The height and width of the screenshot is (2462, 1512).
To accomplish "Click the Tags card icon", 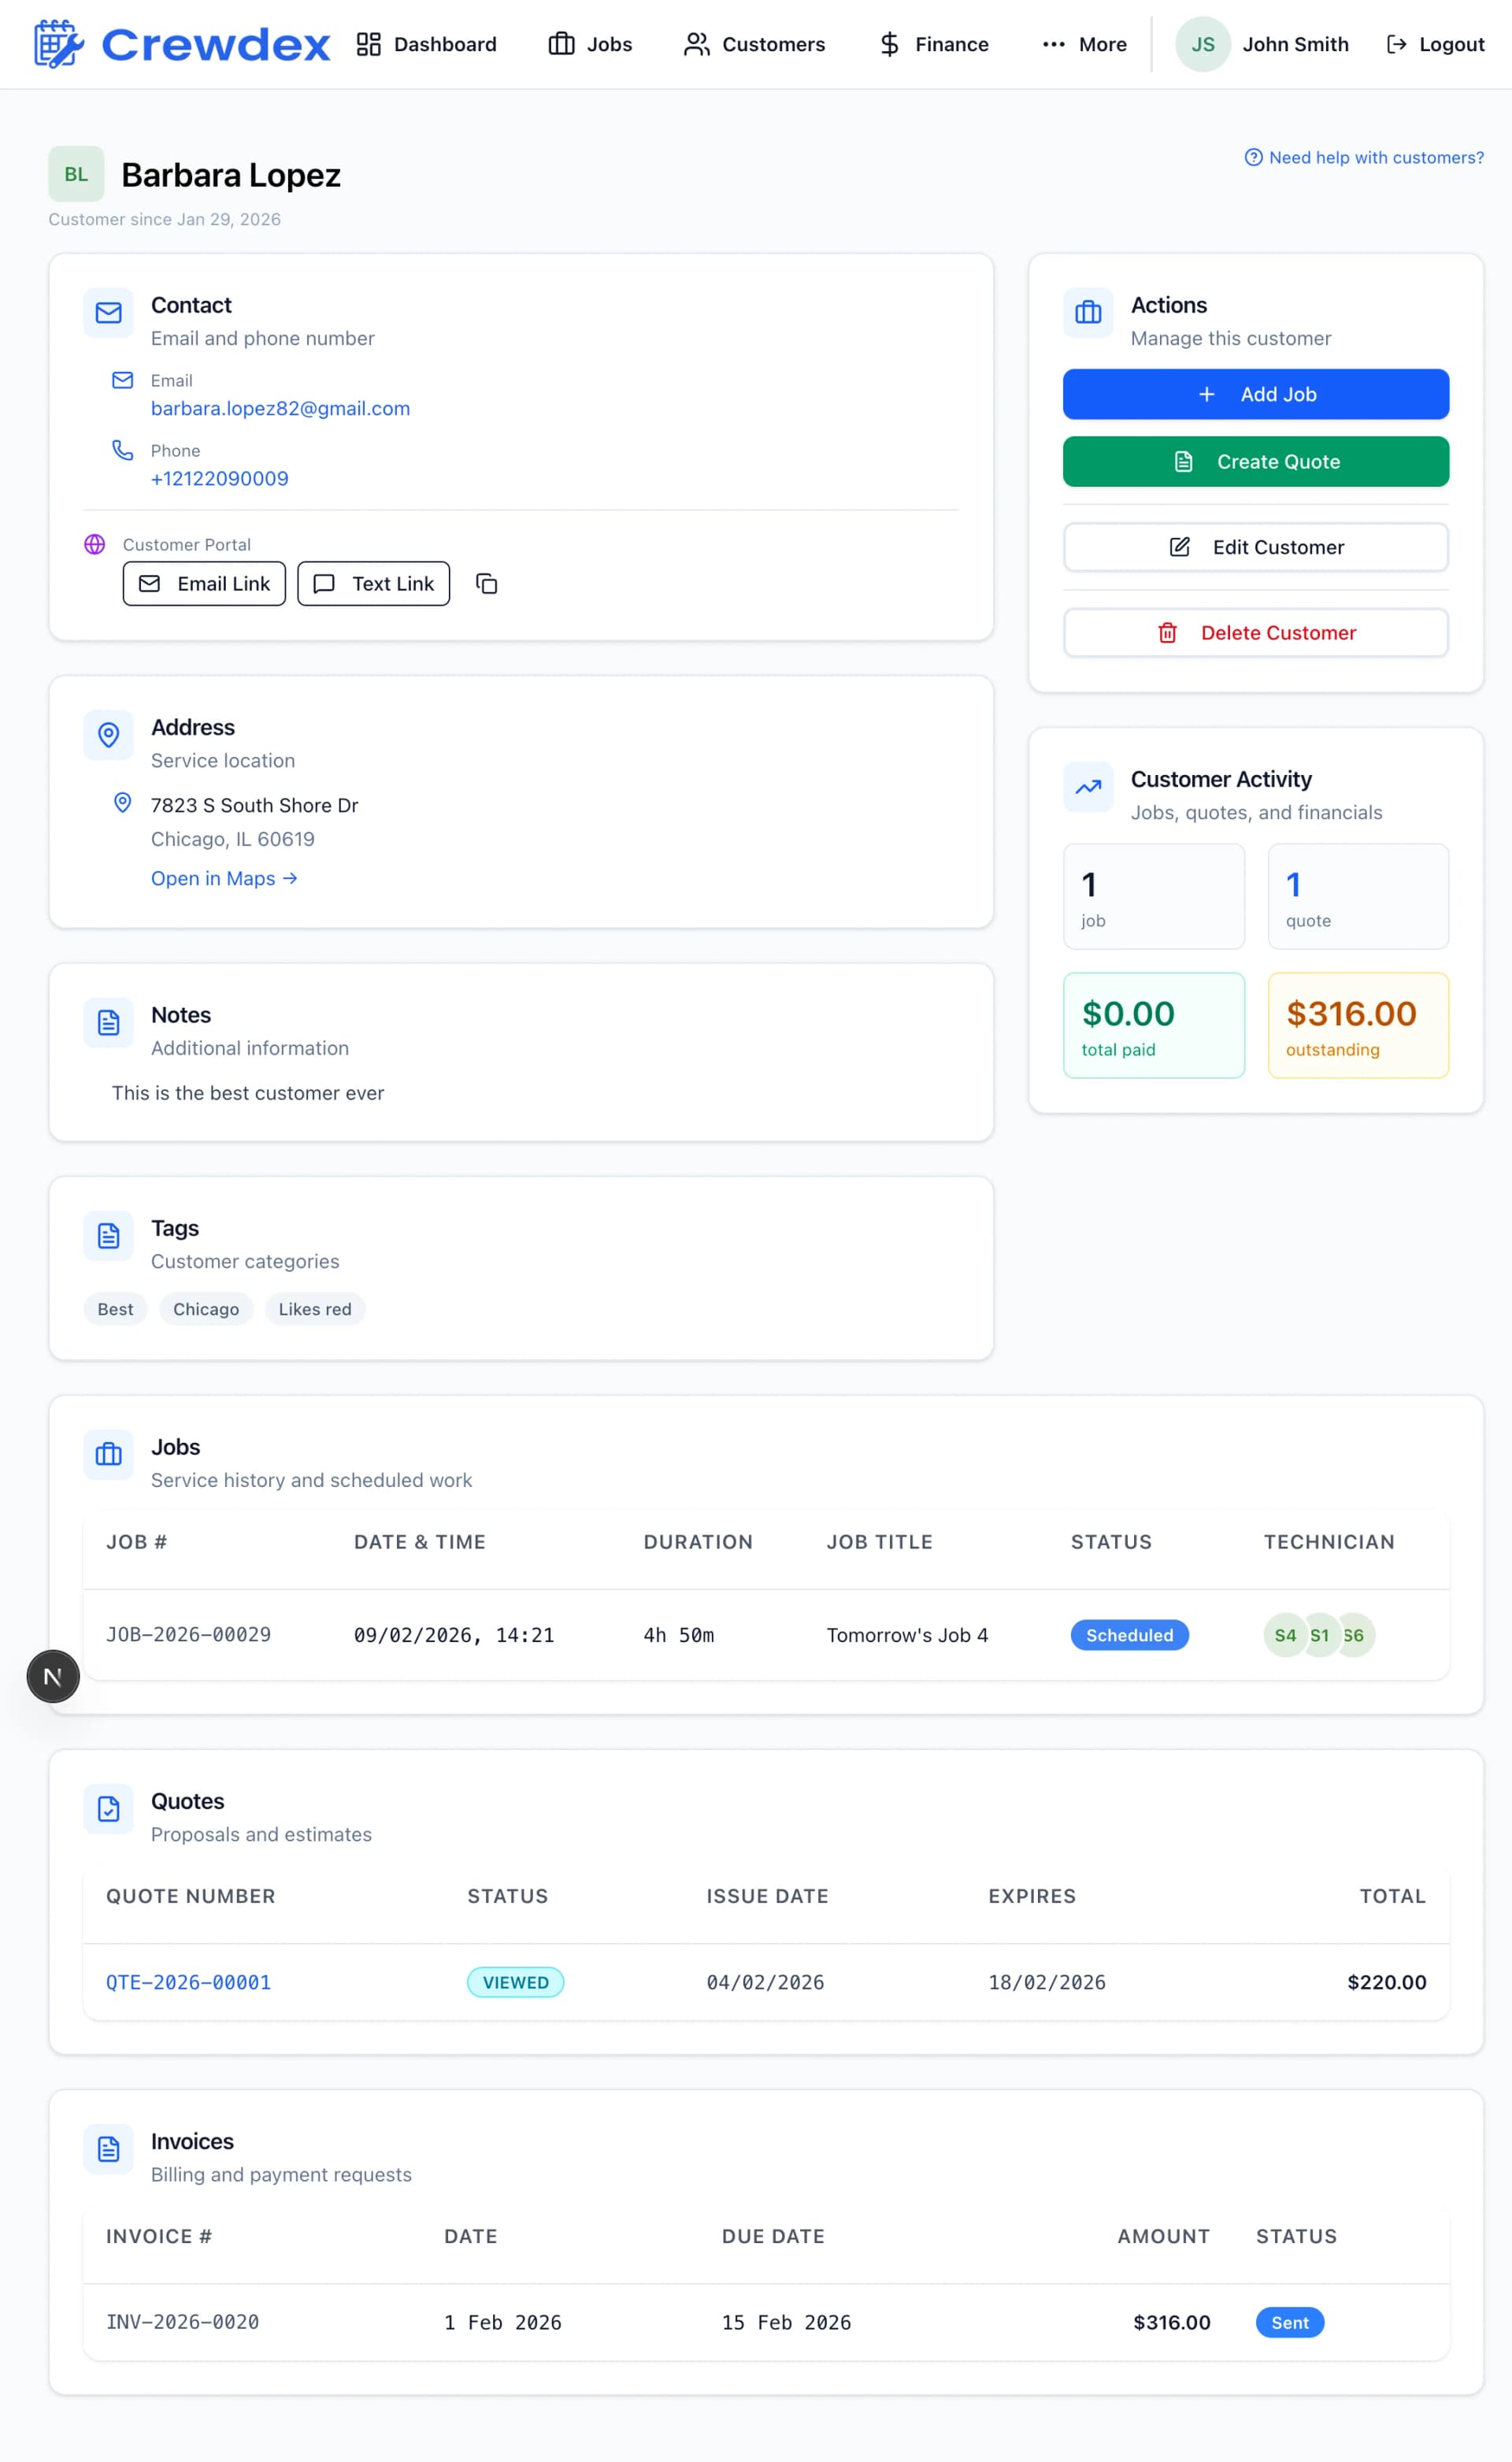I will click(109, 1236).
